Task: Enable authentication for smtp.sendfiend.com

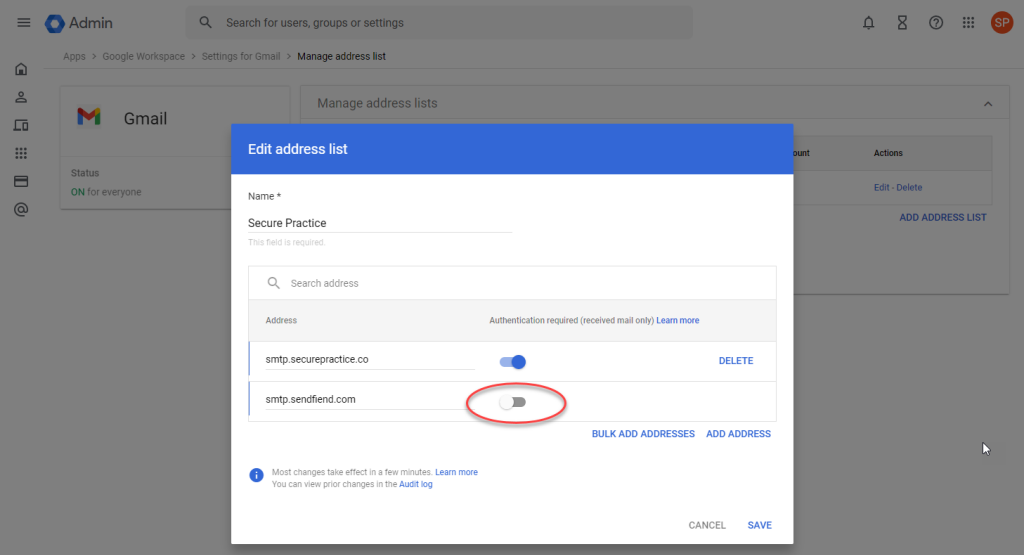Action: click(512, 402)
